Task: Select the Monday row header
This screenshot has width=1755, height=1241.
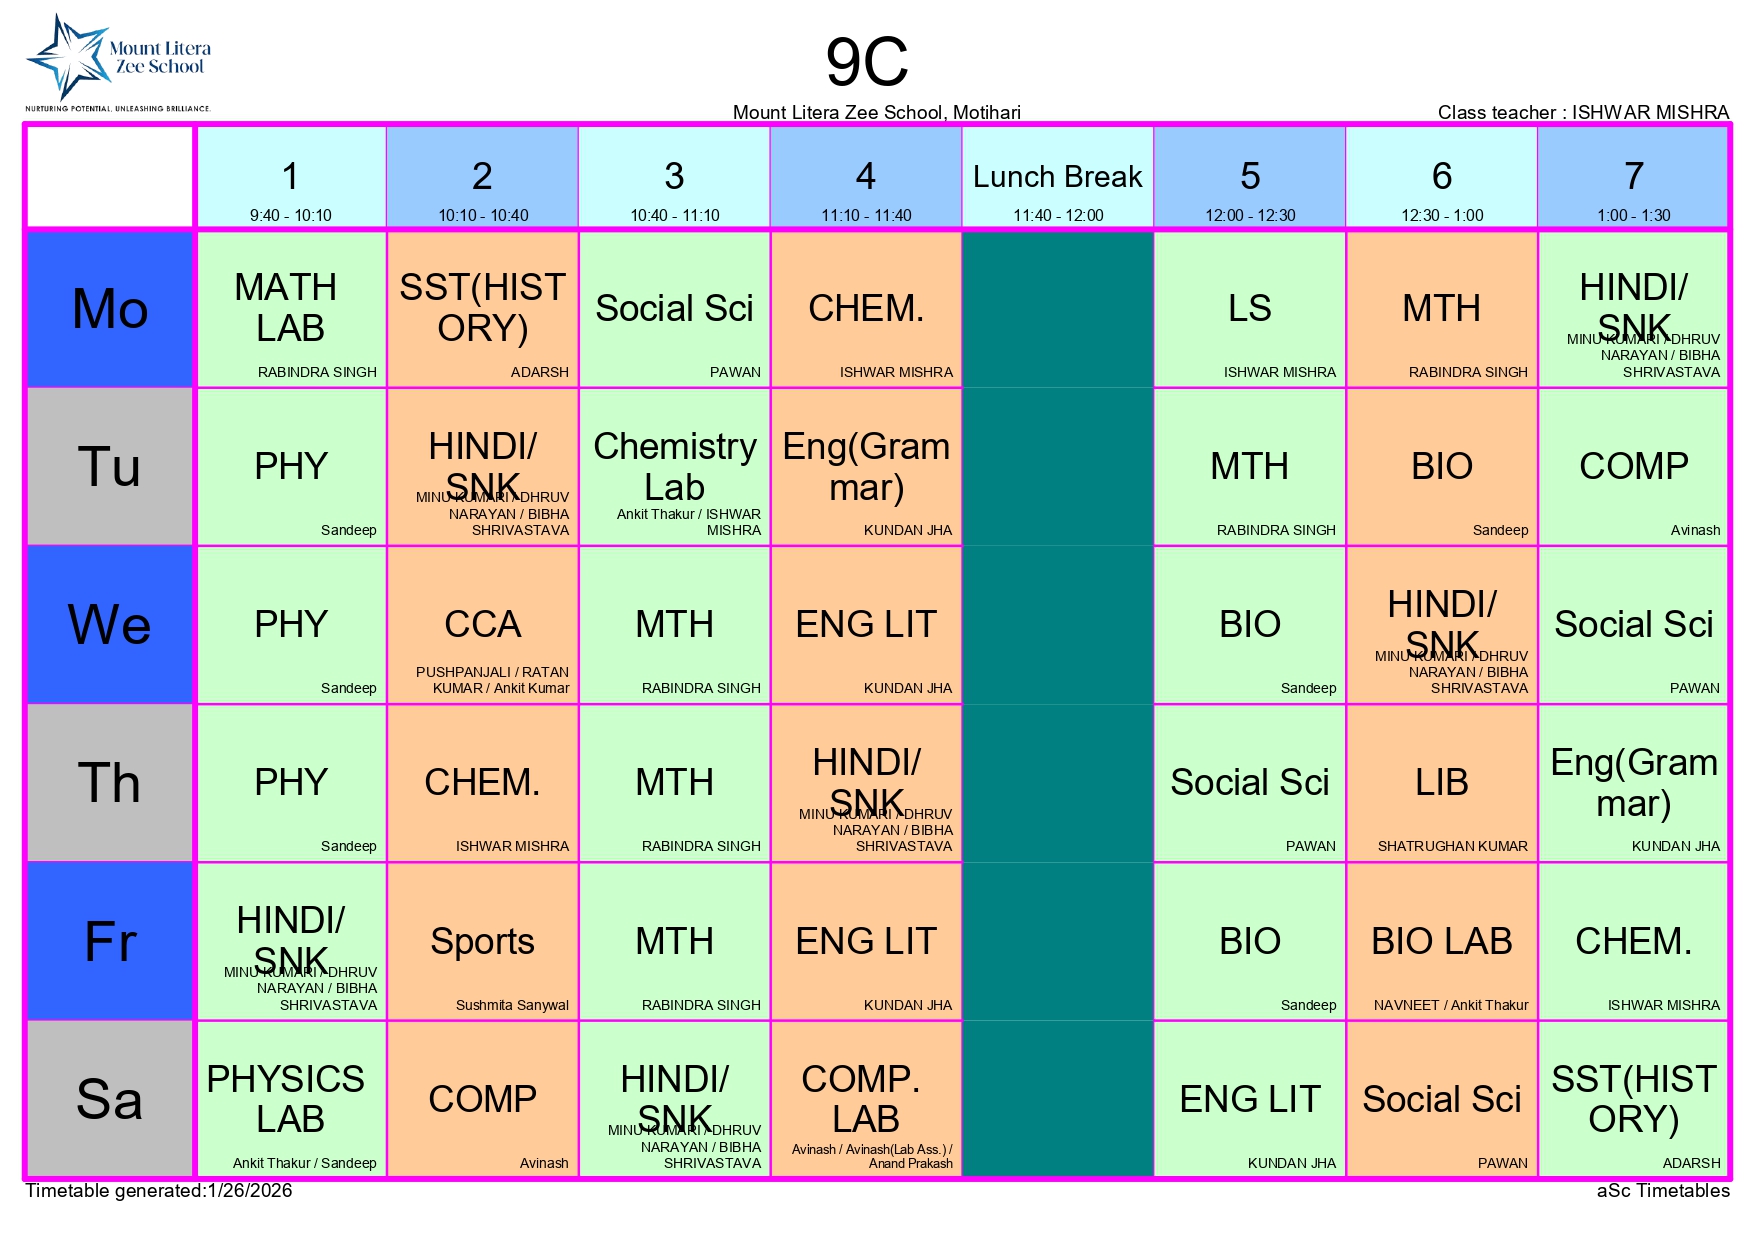Action: (x=110, y=309)
